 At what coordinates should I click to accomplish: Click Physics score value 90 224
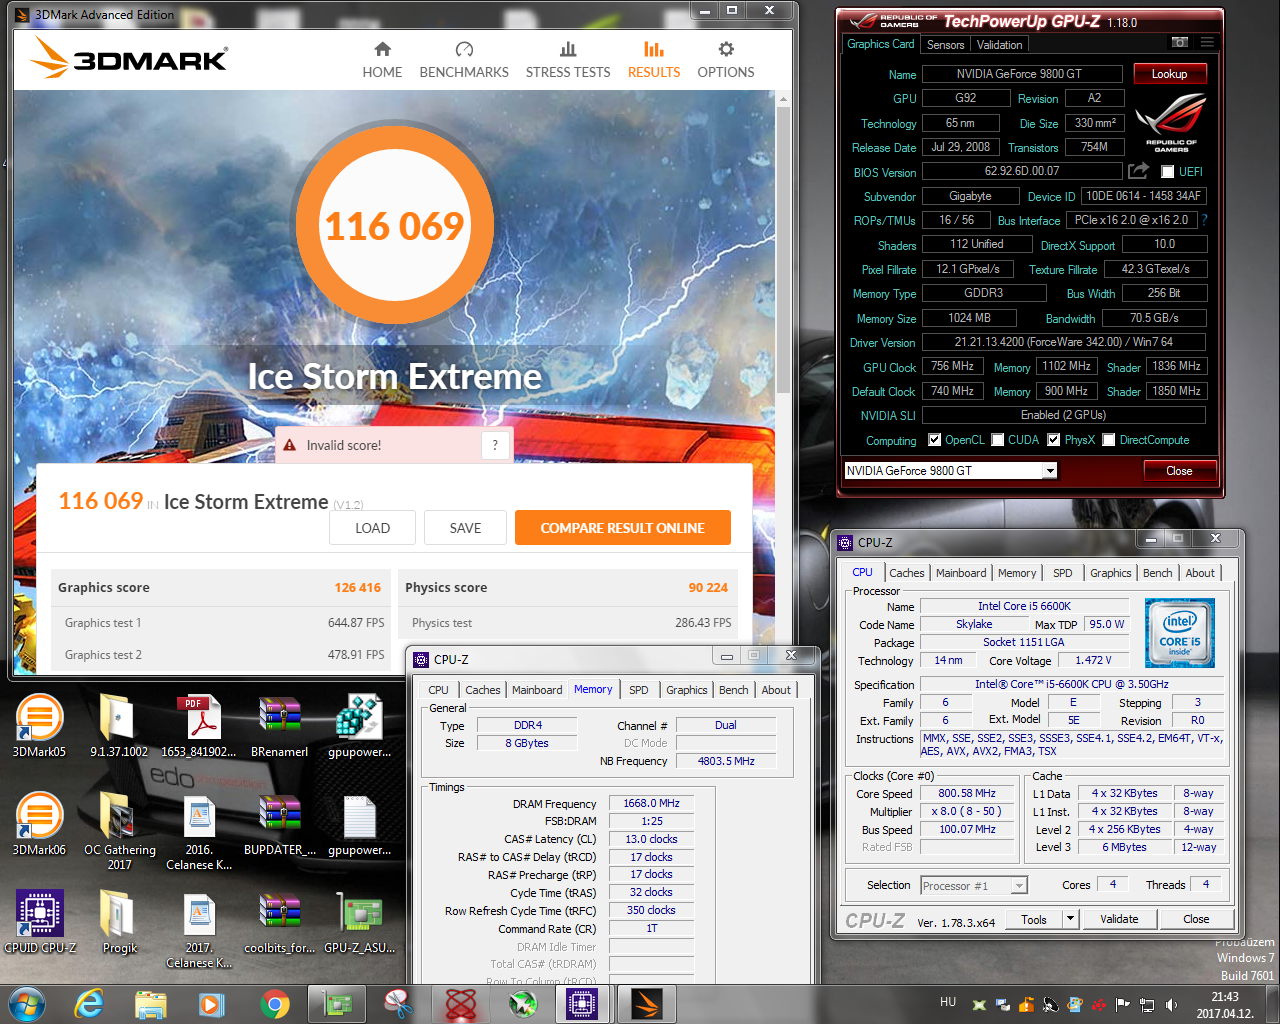708,588
